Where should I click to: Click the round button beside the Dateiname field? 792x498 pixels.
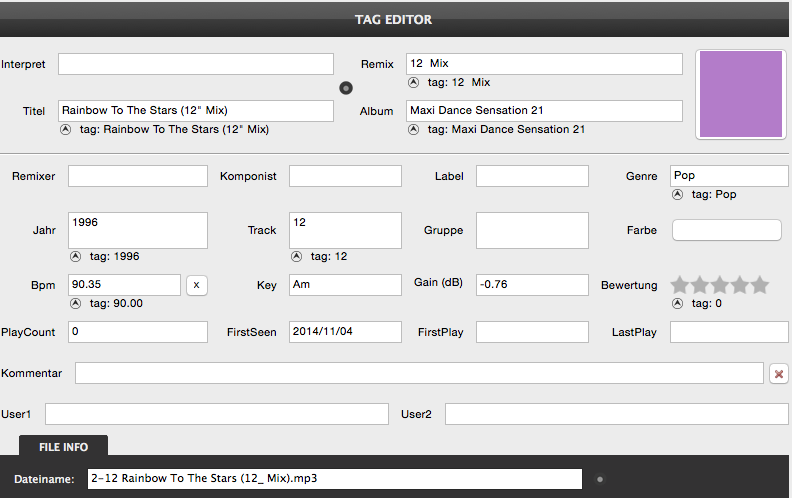(600, 479)
